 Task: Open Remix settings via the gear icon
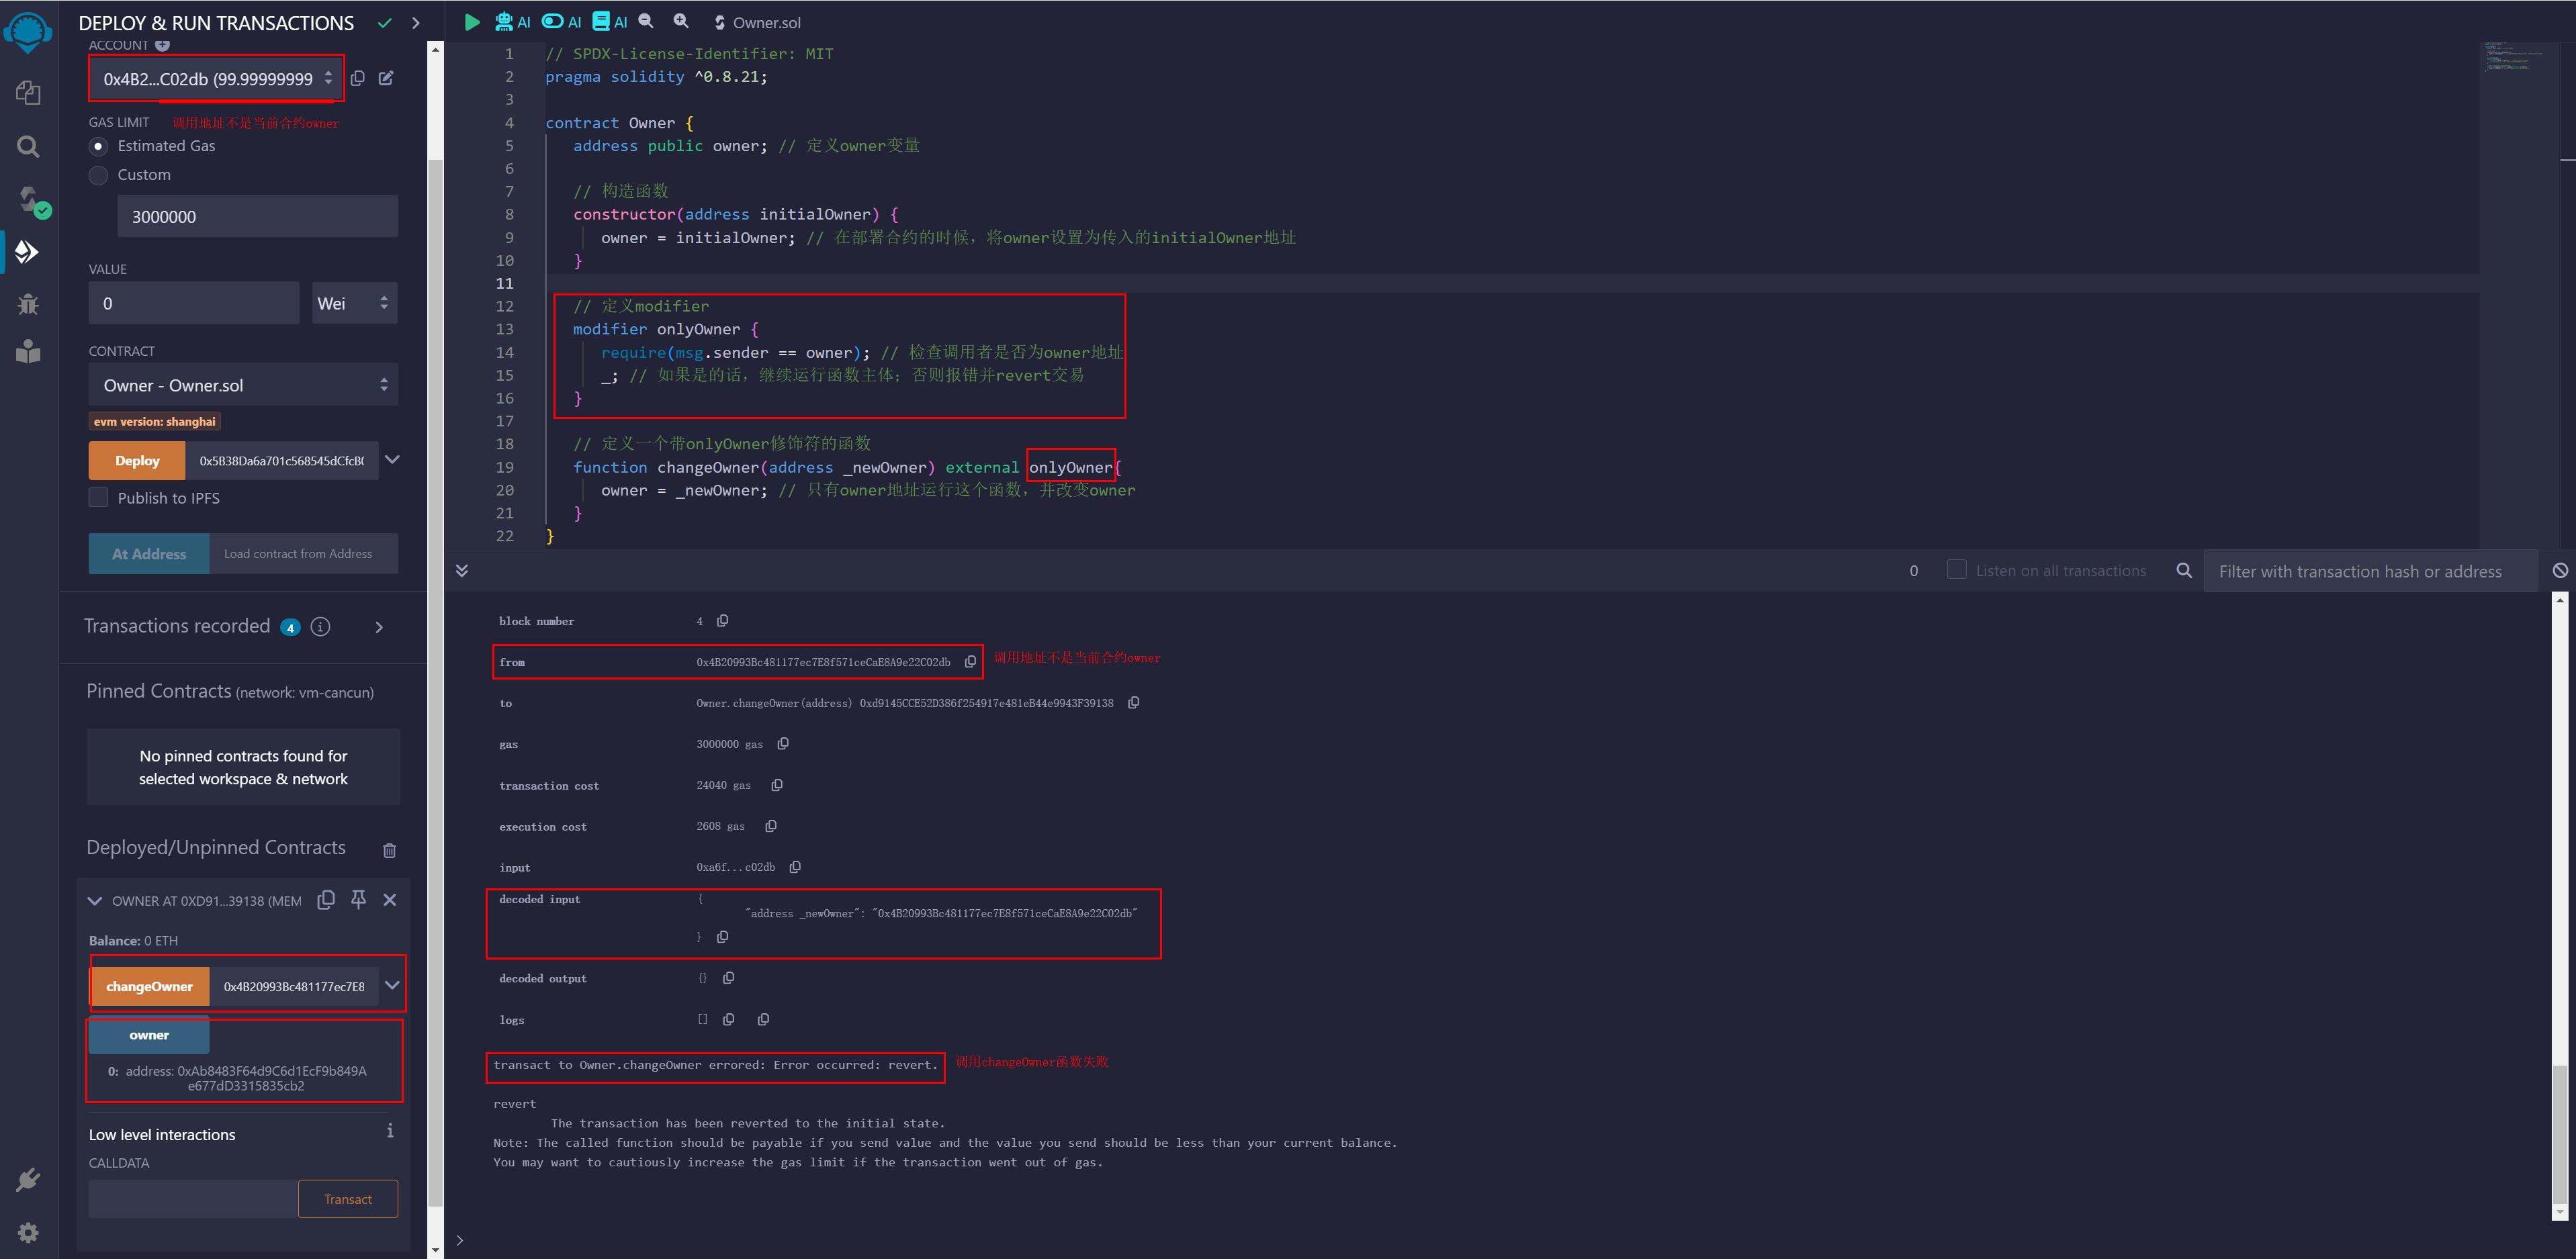pos(28,1232)
